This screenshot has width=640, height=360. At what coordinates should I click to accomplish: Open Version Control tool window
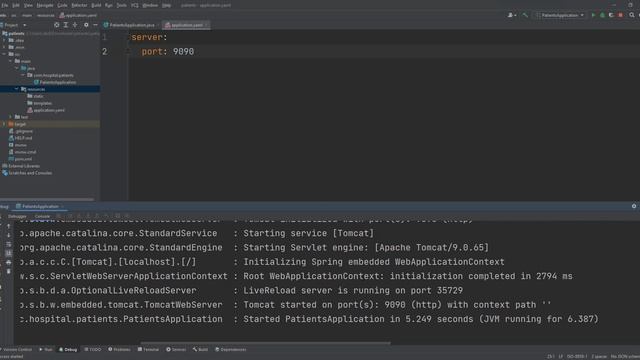pos(16,349)
